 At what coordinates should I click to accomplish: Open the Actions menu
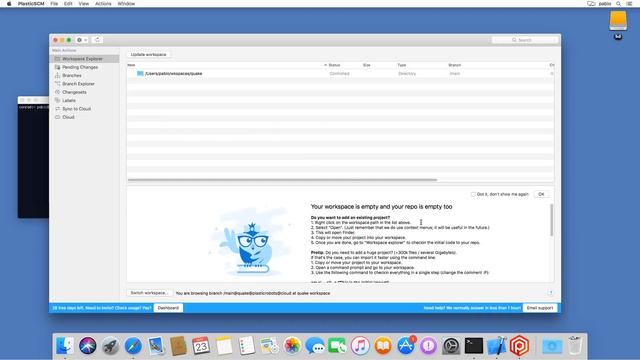coord(103,4)
